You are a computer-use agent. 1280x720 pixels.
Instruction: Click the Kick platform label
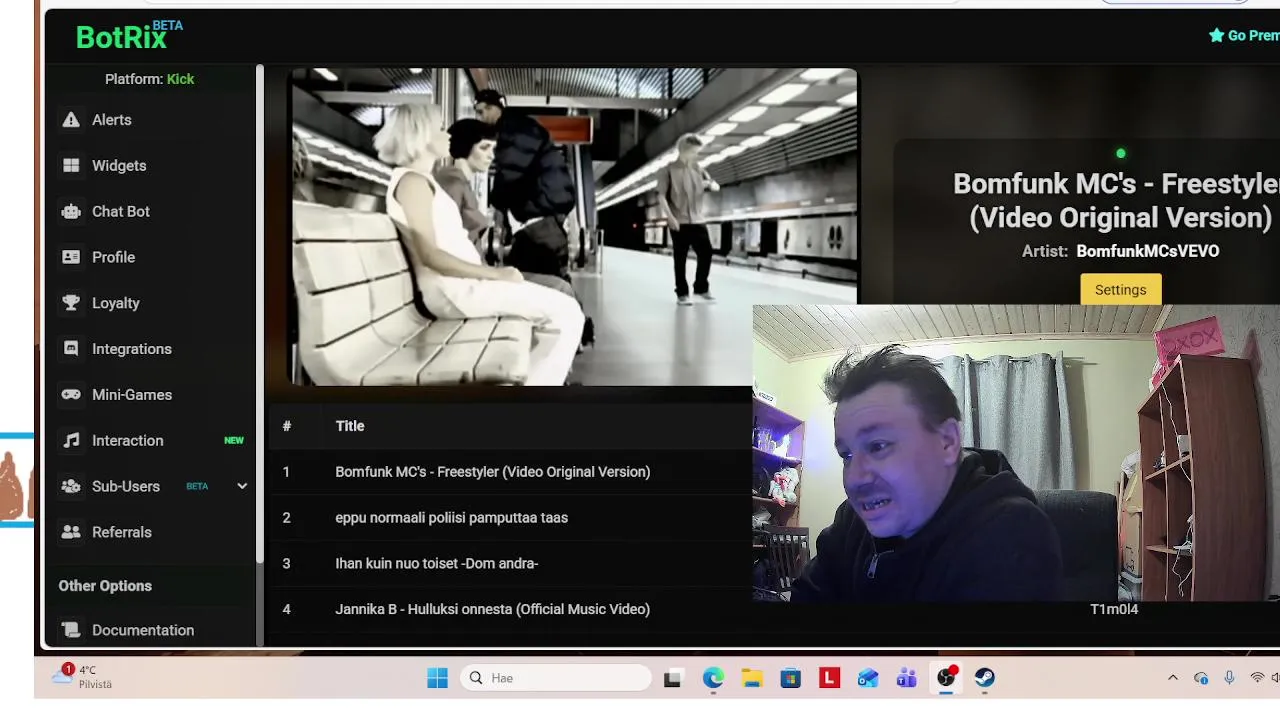(181, 79)
